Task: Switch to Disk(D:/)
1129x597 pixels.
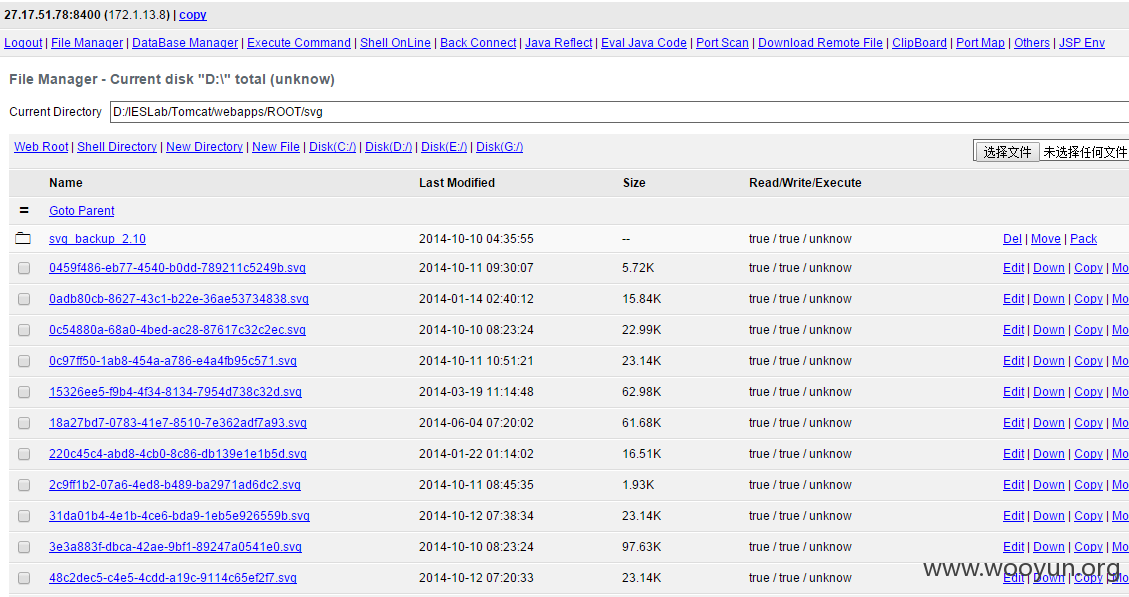Action: pyautogui.click(x=389, y=146)
